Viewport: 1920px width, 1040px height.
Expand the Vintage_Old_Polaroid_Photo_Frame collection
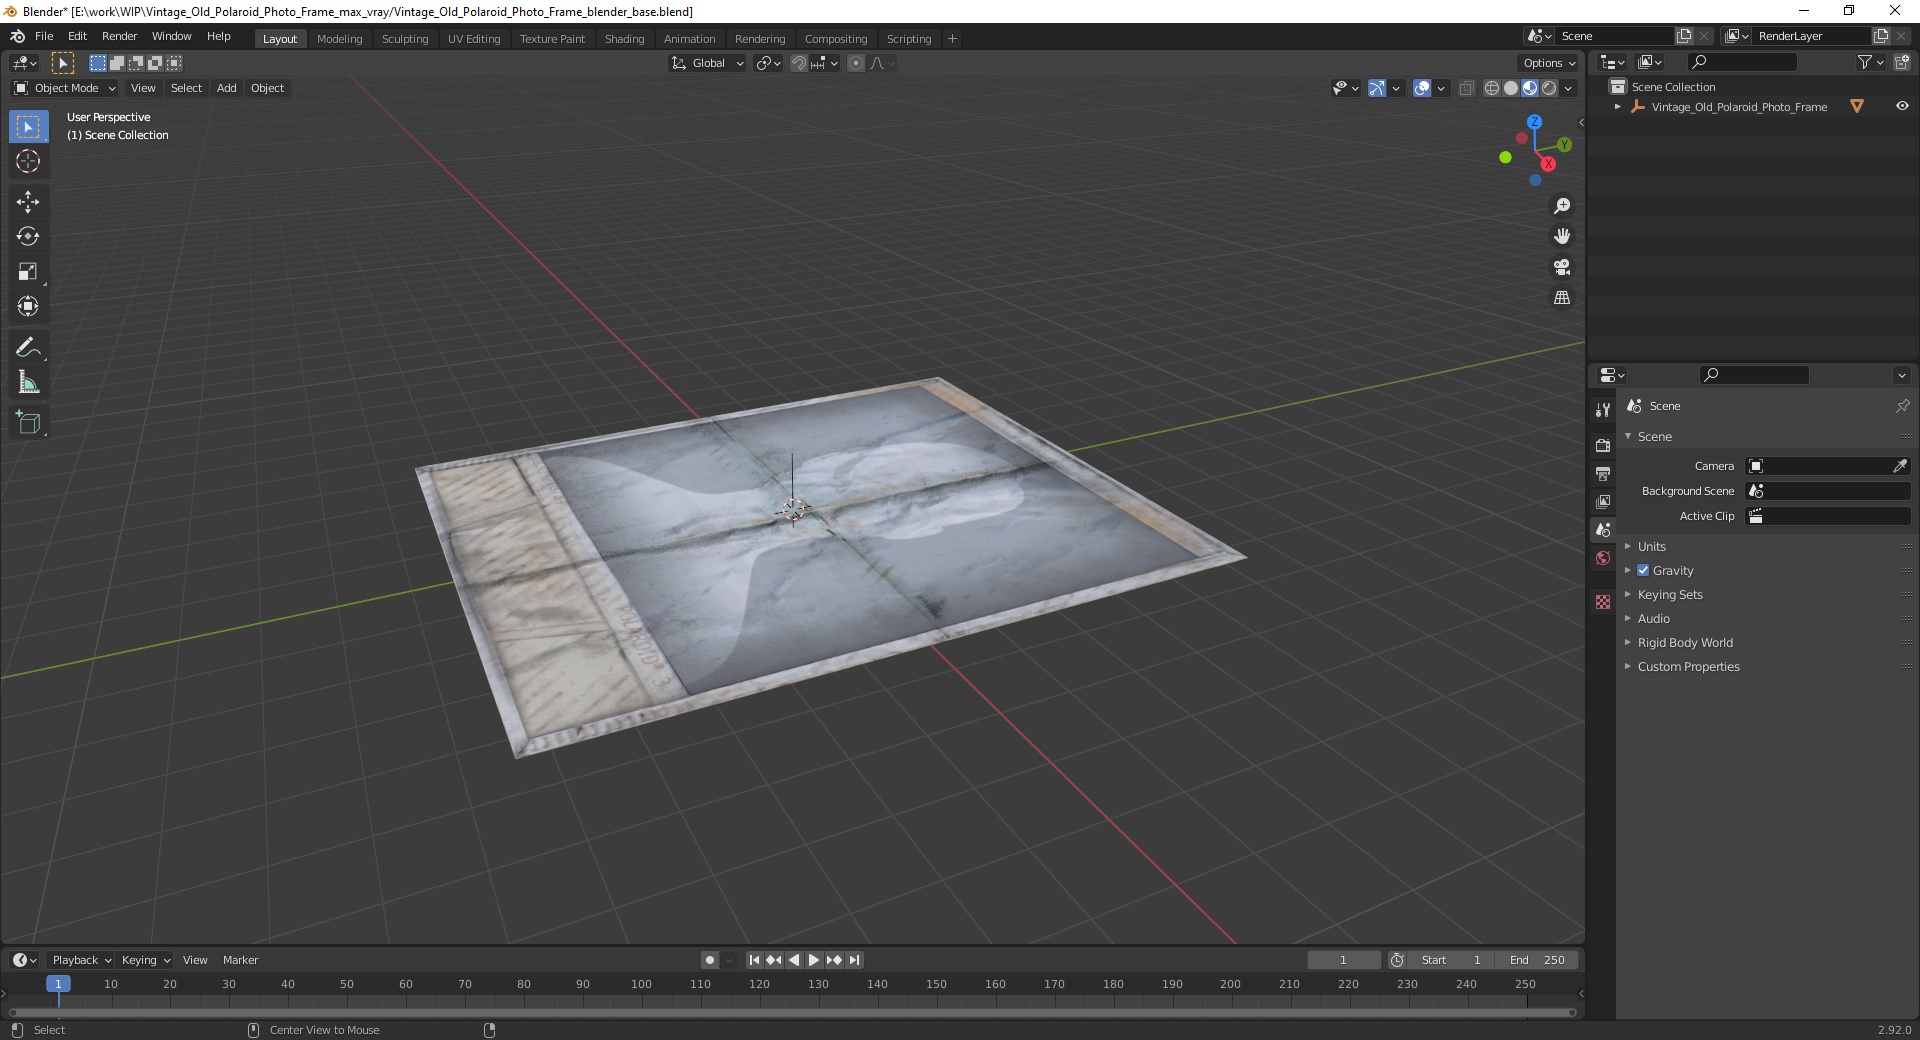(x=1618, y=107)
